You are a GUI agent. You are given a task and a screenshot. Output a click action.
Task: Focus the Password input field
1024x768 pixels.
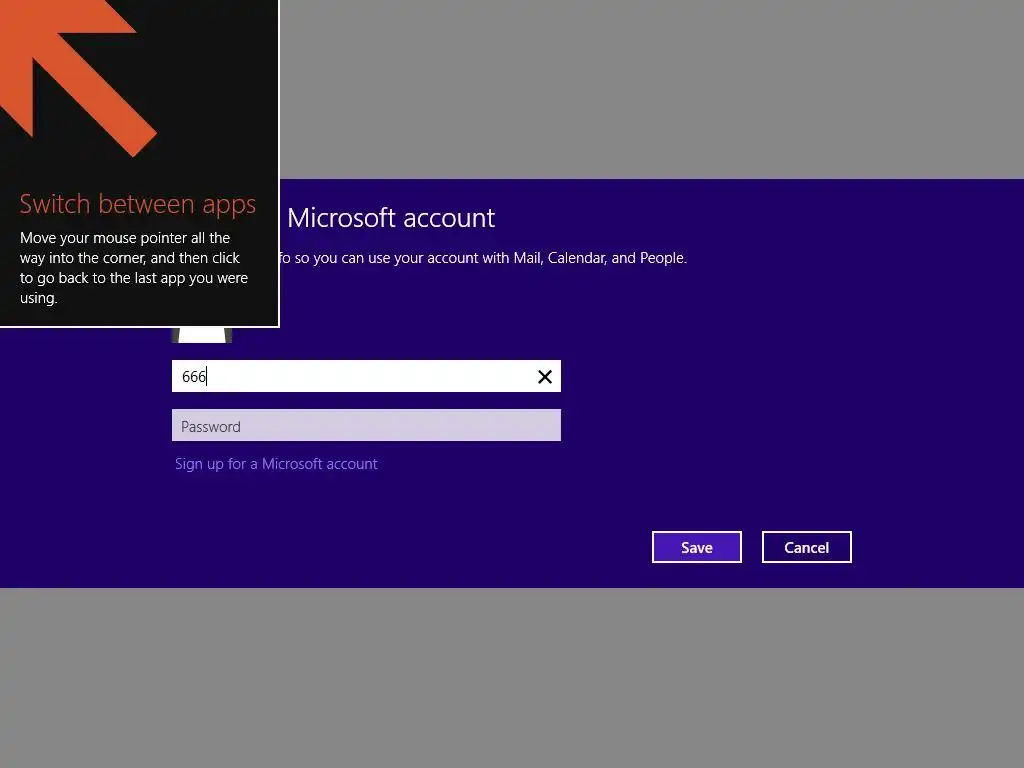click(x=366, y=425)
